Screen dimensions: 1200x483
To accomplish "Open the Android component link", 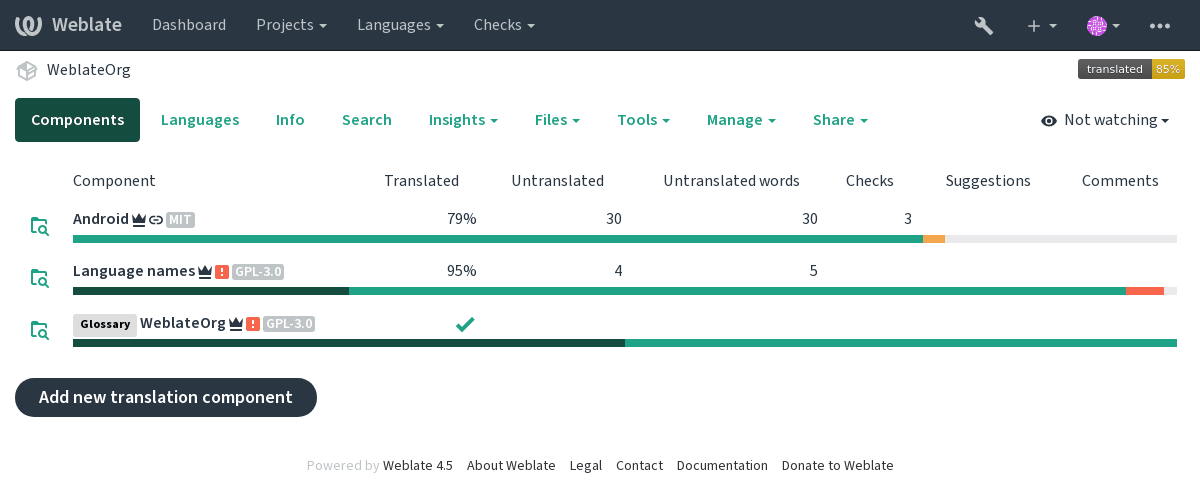I will click(x=101, y=219).
